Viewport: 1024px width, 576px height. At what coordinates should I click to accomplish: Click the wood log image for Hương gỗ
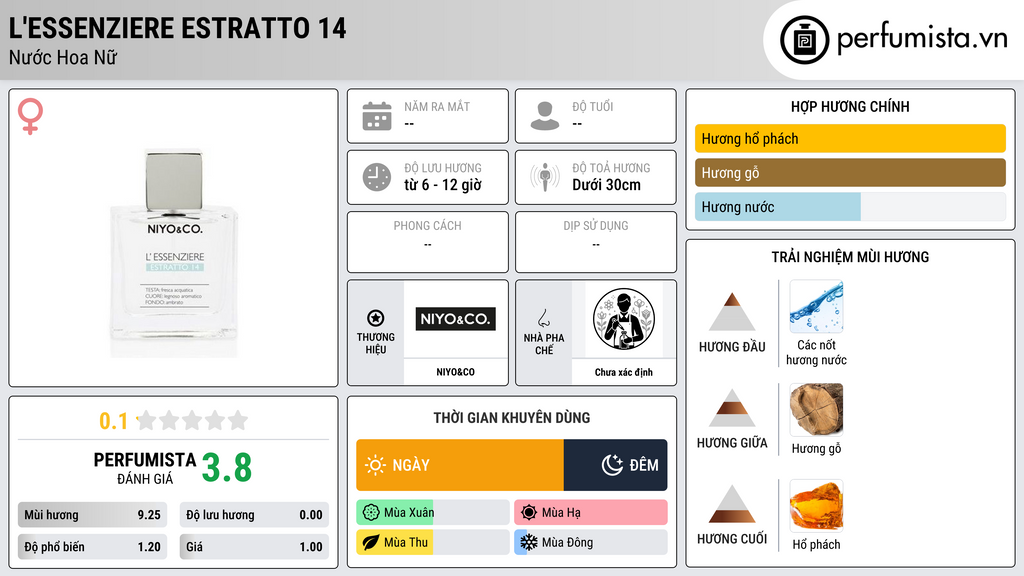click(816, 409)
